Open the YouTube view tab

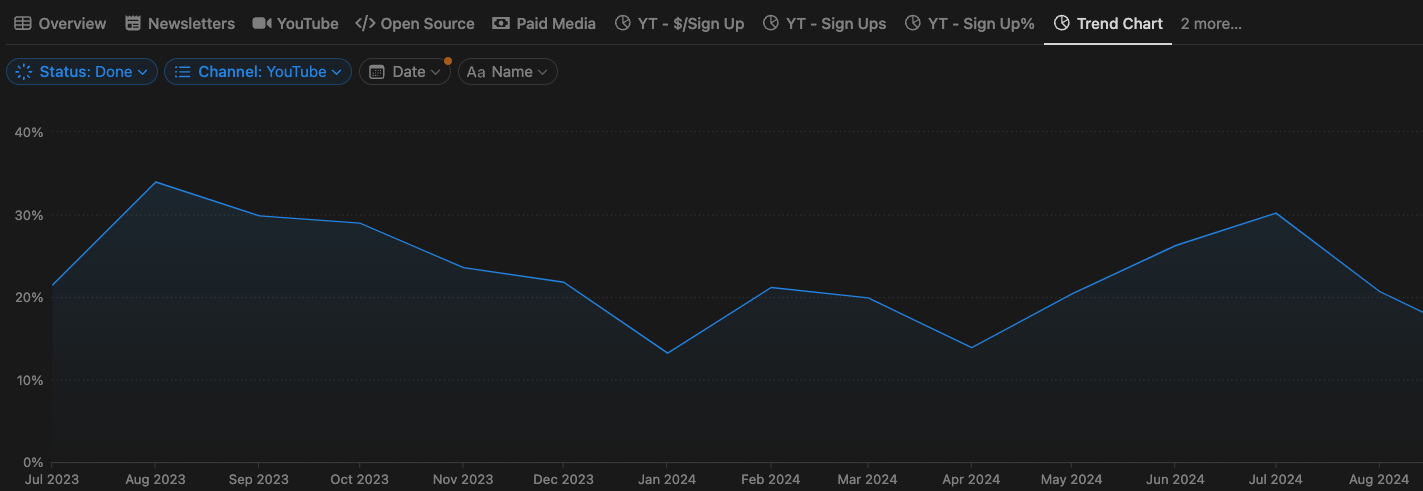point(295,23)
